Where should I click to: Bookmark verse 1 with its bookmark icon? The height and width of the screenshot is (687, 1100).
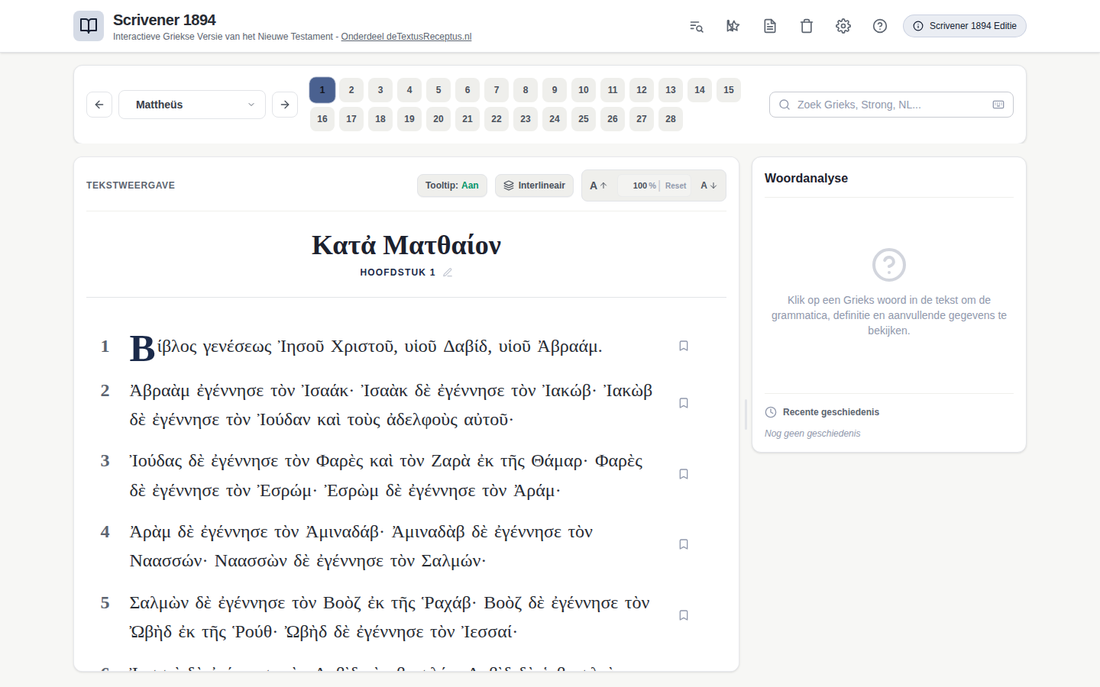click(683, 346)
